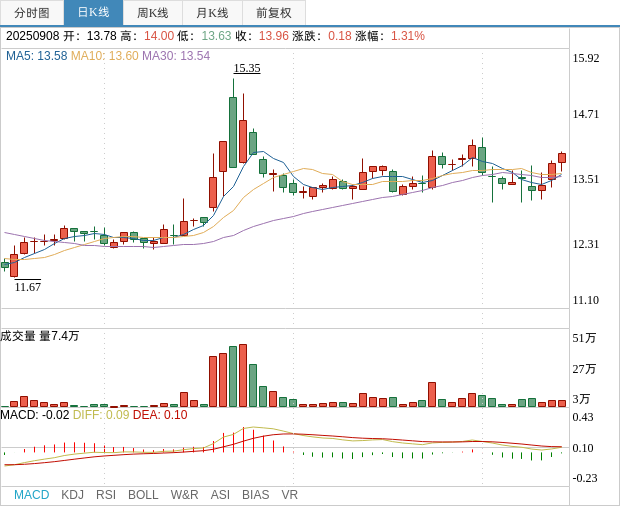Click the 12.31 price axis label
The image size is (620, 506).
tap(586, 244)
